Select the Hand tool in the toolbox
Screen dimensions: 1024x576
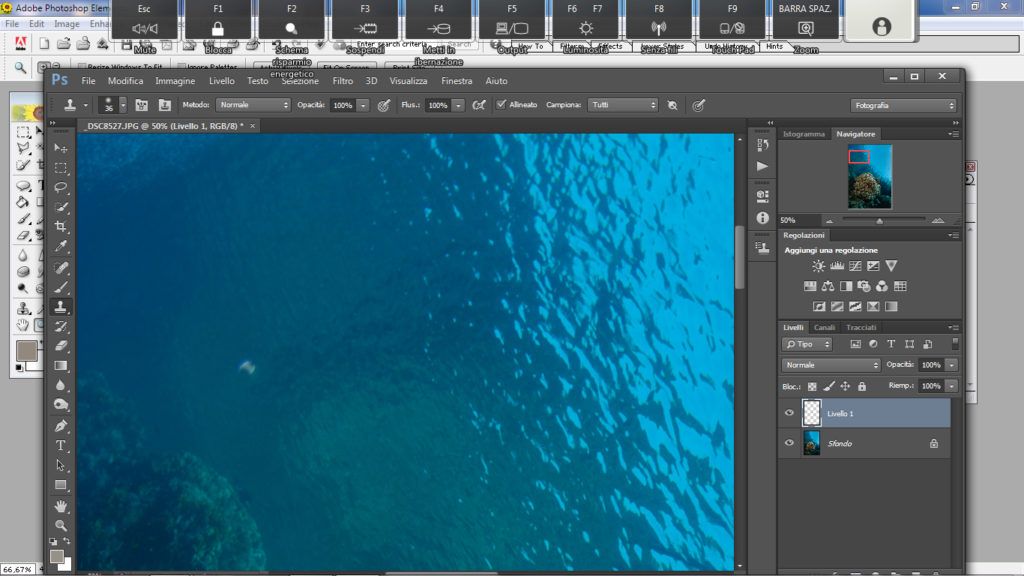click(x=61, y=506)
